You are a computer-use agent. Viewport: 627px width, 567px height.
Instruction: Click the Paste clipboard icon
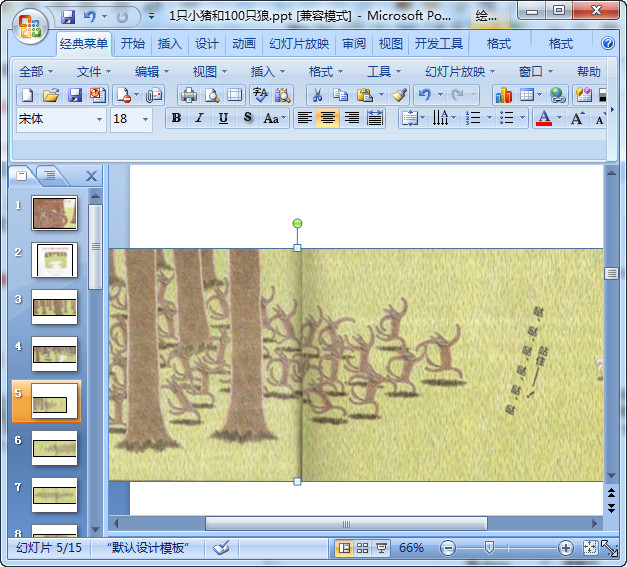tap(365, 95)
